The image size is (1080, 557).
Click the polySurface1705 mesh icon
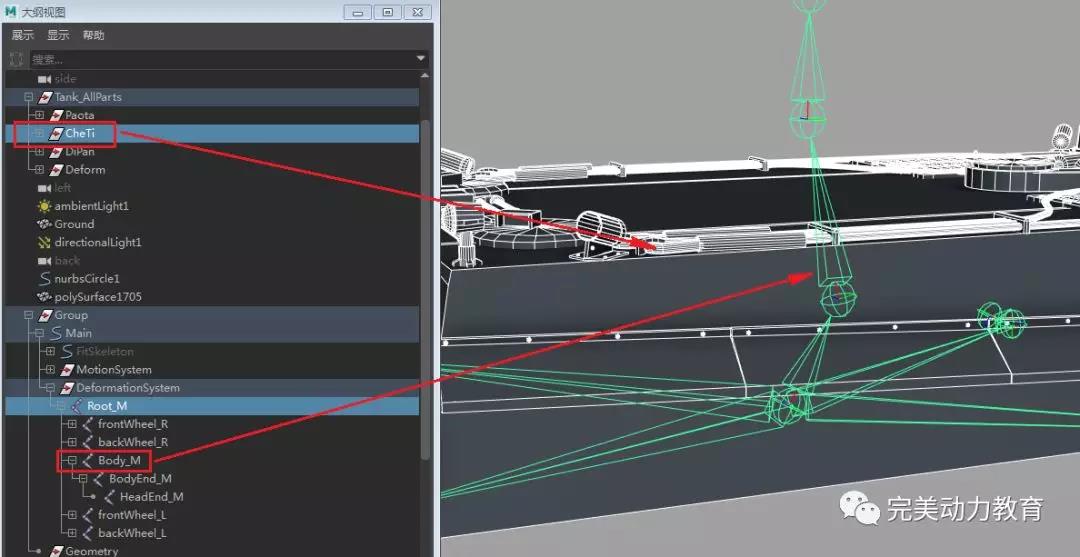[44, 297]
